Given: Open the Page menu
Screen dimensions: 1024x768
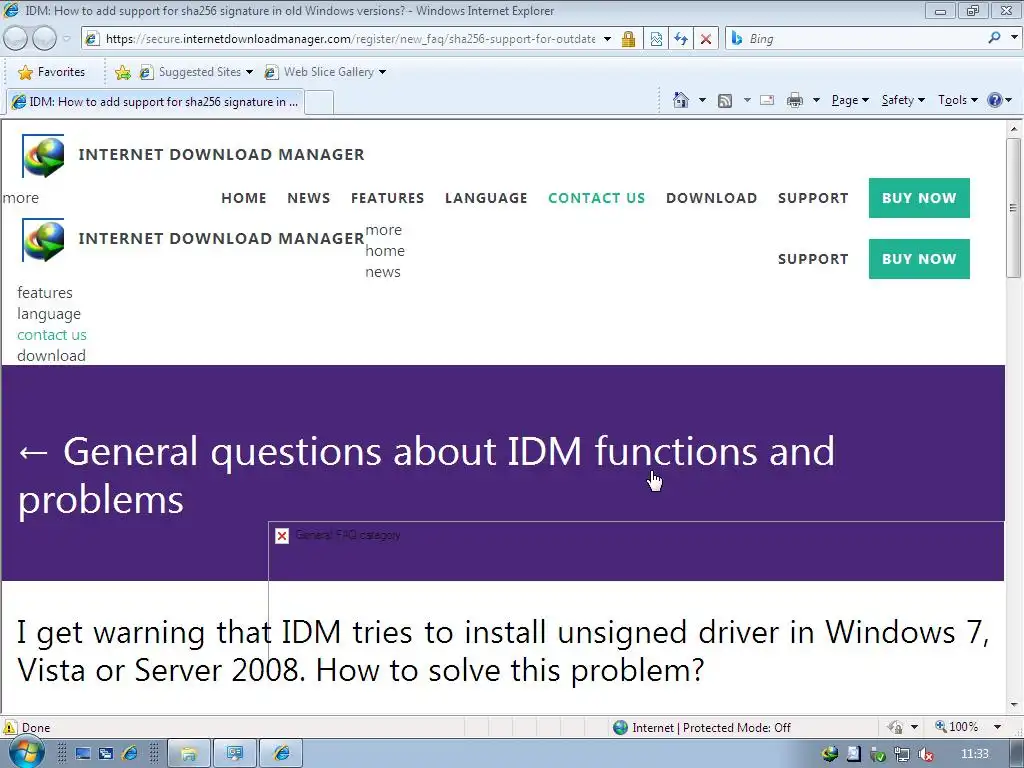Looking at the screenshot, I should pyautogui.click(x=850, y=100).
